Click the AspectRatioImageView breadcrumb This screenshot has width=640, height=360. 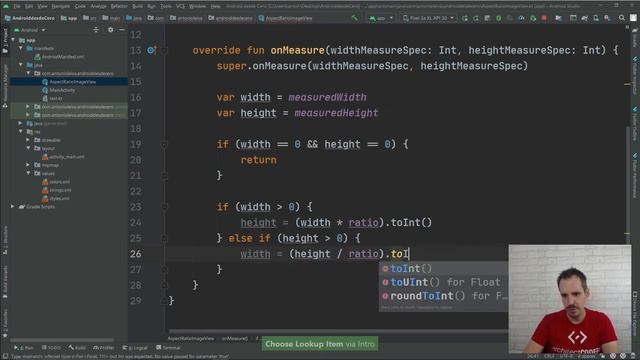(285, 18)
